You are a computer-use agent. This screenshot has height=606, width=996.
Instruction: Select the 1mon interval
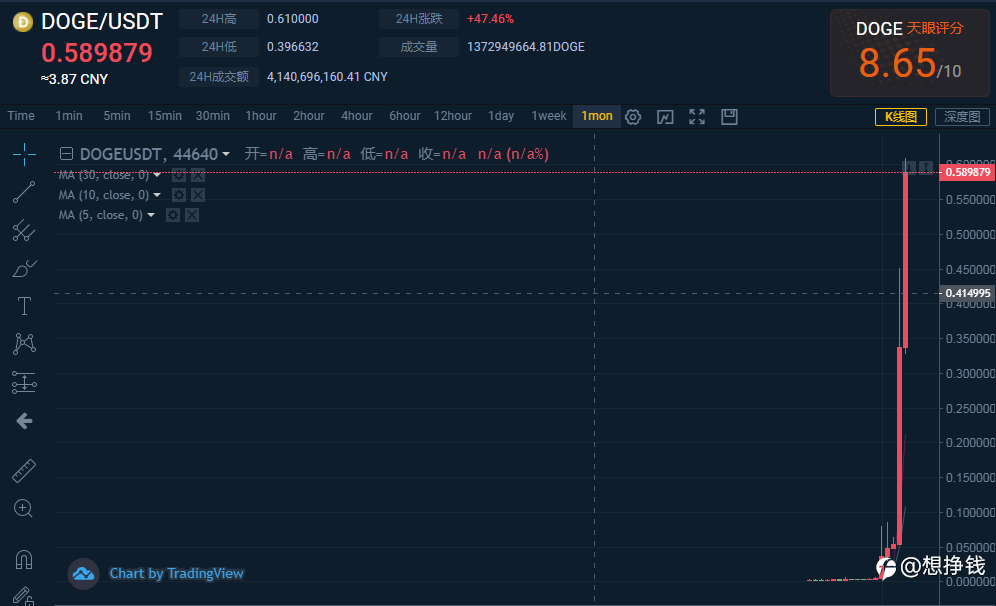597,116
